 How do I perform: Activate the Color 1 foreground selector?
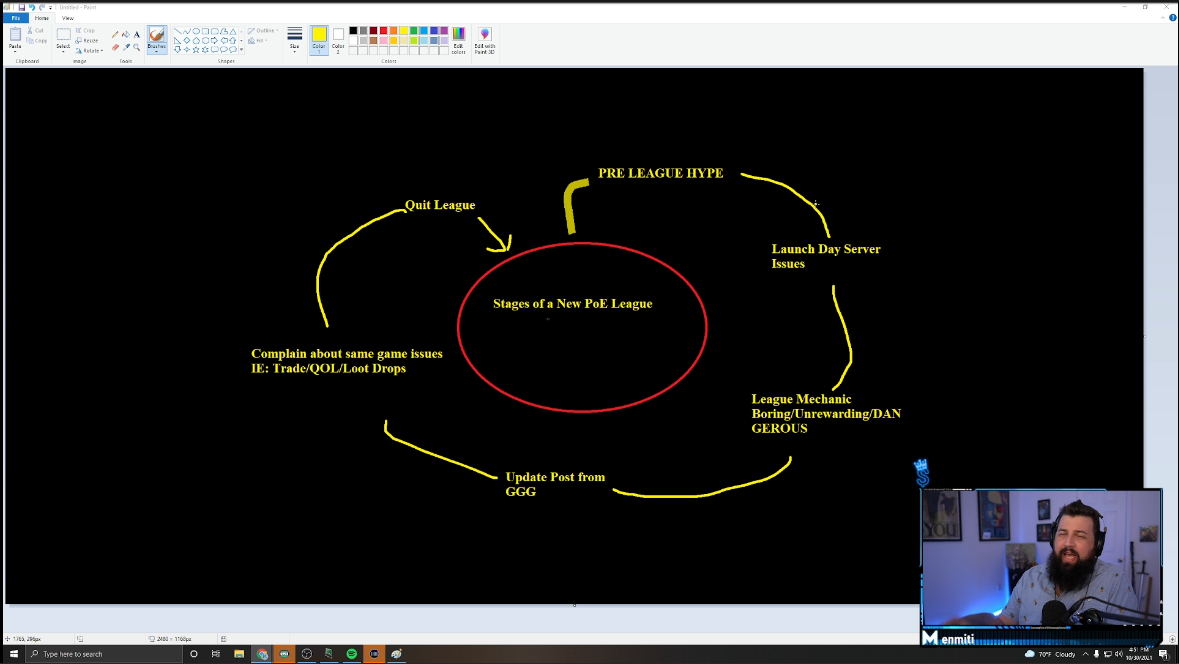(319, 40)
